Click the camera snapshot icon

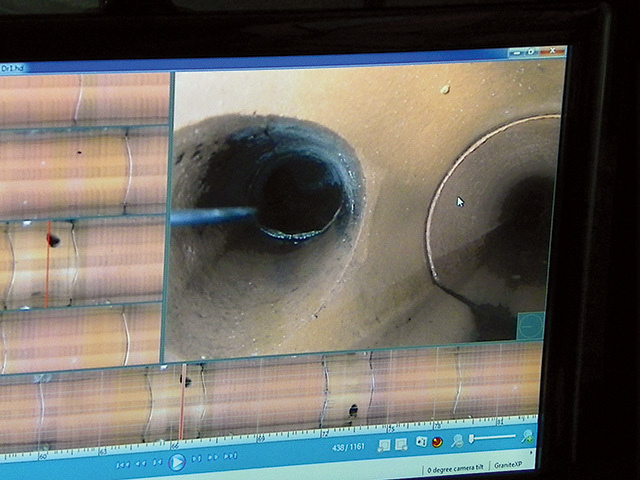421,441
